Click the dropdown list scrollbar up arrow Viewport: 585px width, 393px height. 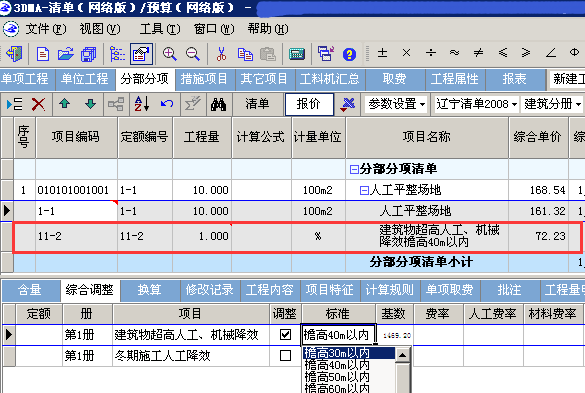tap(402, 355)
